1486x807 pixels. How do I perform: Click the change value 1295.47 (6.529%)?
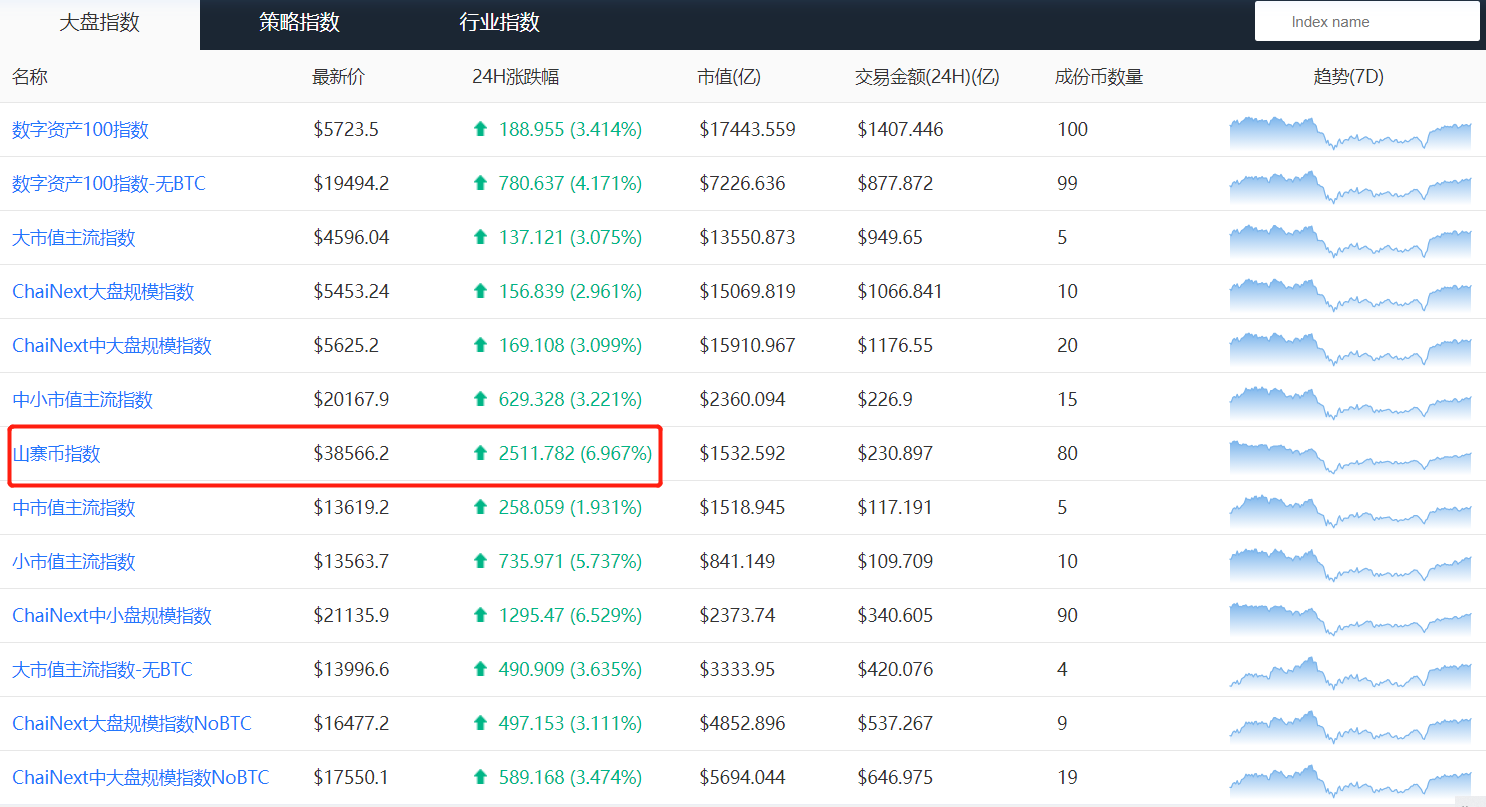[570, 616]
